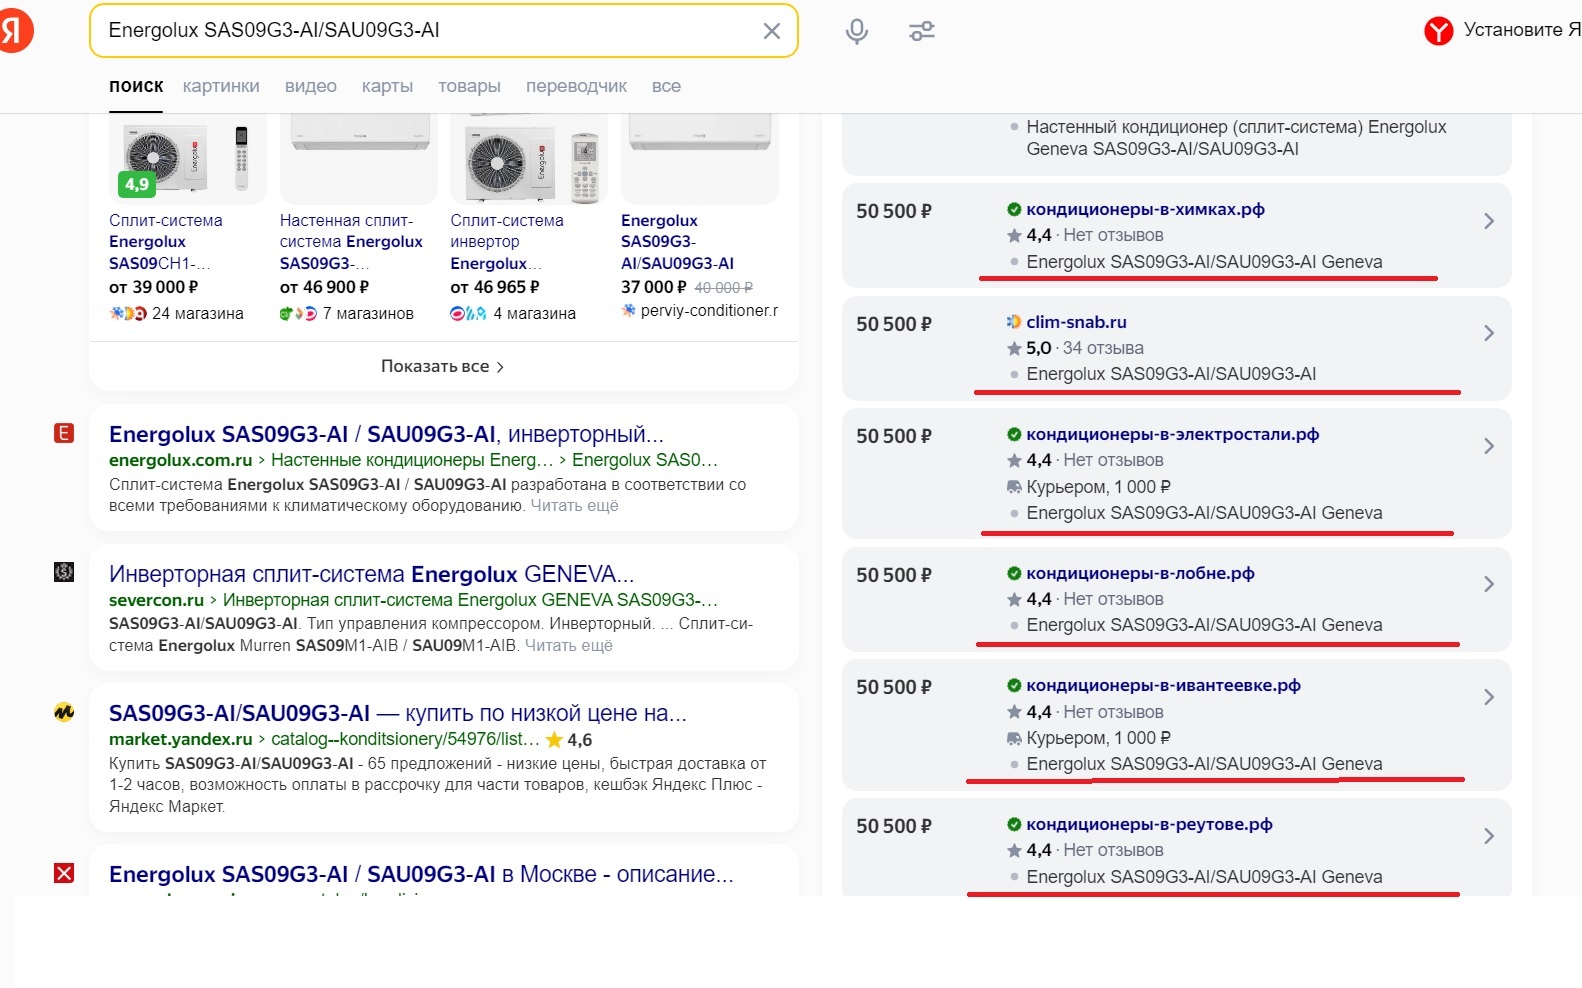Click verified badge of кондиционеры-в-электростали.рф
The image size is (1582, 988).
pyautogui.click(x=1014, y=434)
